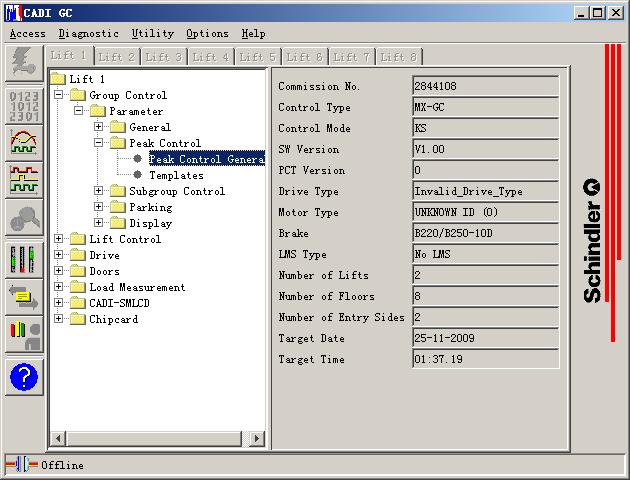The height and width of the screenshot is (480, 630).
Task: Expand the CADI-SMLCD folder
Action: (59, 302)
